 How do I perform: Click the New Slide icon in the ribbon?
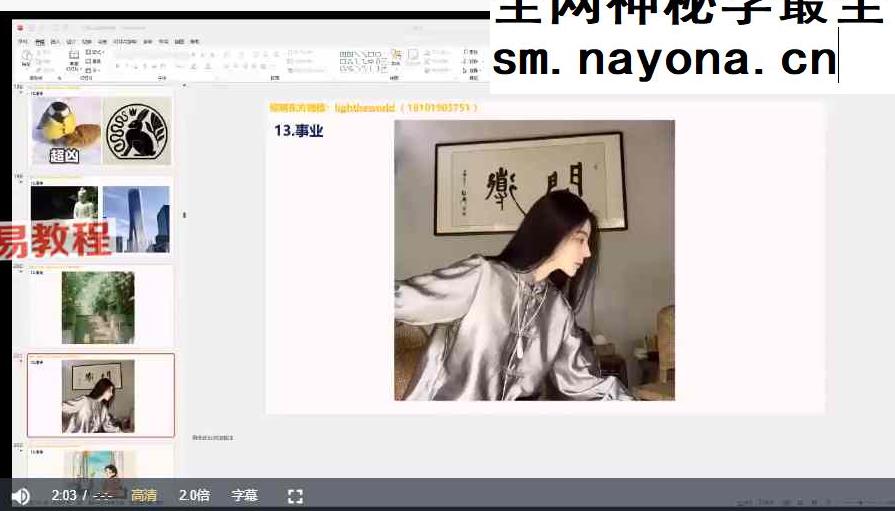[x=74, y=61]
